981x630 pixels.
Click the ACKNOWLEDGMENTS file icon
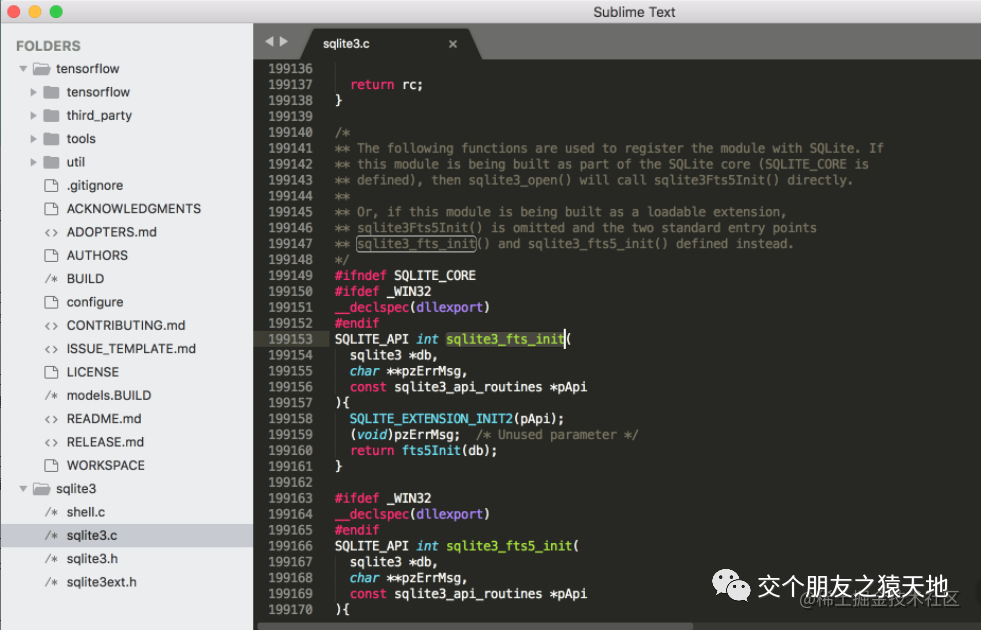(51, 209)
